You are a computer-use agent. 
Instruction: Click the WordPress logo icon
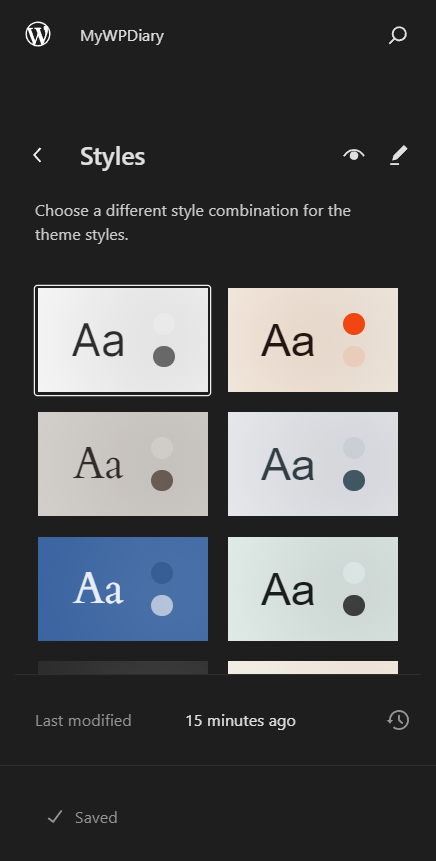(38, 35)
